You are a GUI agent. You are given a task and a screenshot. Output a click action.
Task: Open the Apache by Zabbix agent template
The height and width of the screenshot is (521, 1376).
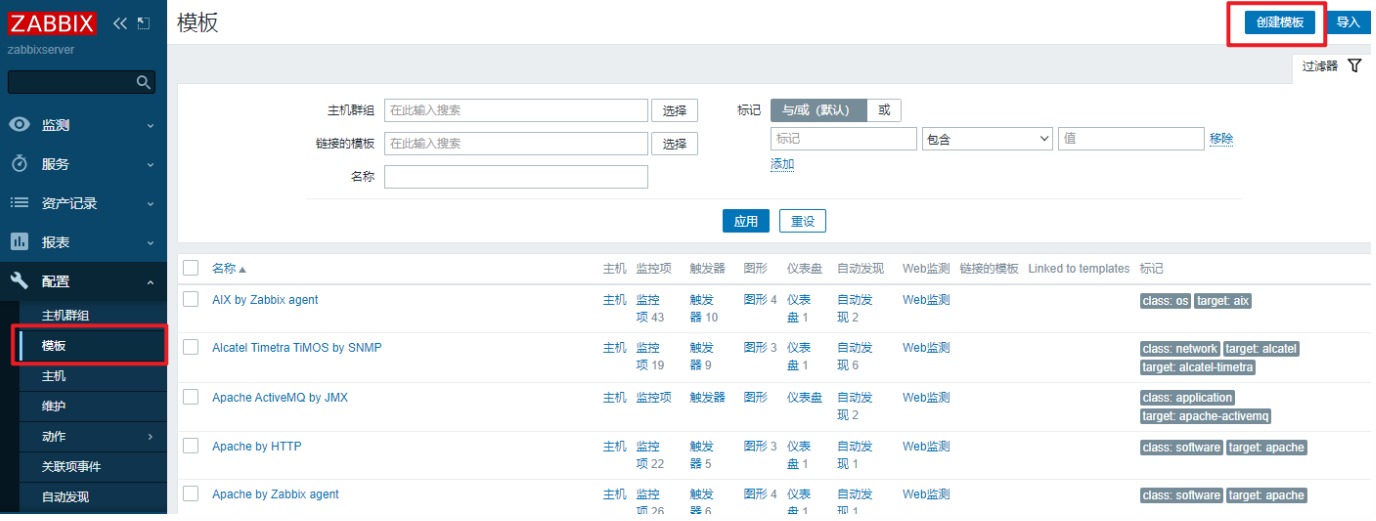click(x=275, y=494)
